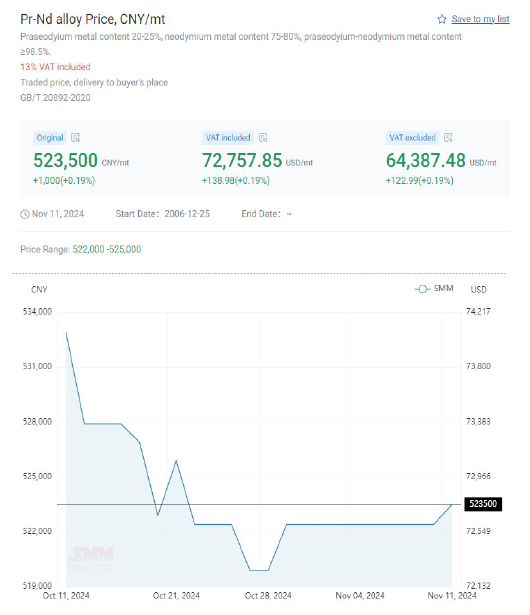Click the search icon next to VAT excluded
Screen dimensions: 530x615
pyautogui.click(x=448, y=138)
